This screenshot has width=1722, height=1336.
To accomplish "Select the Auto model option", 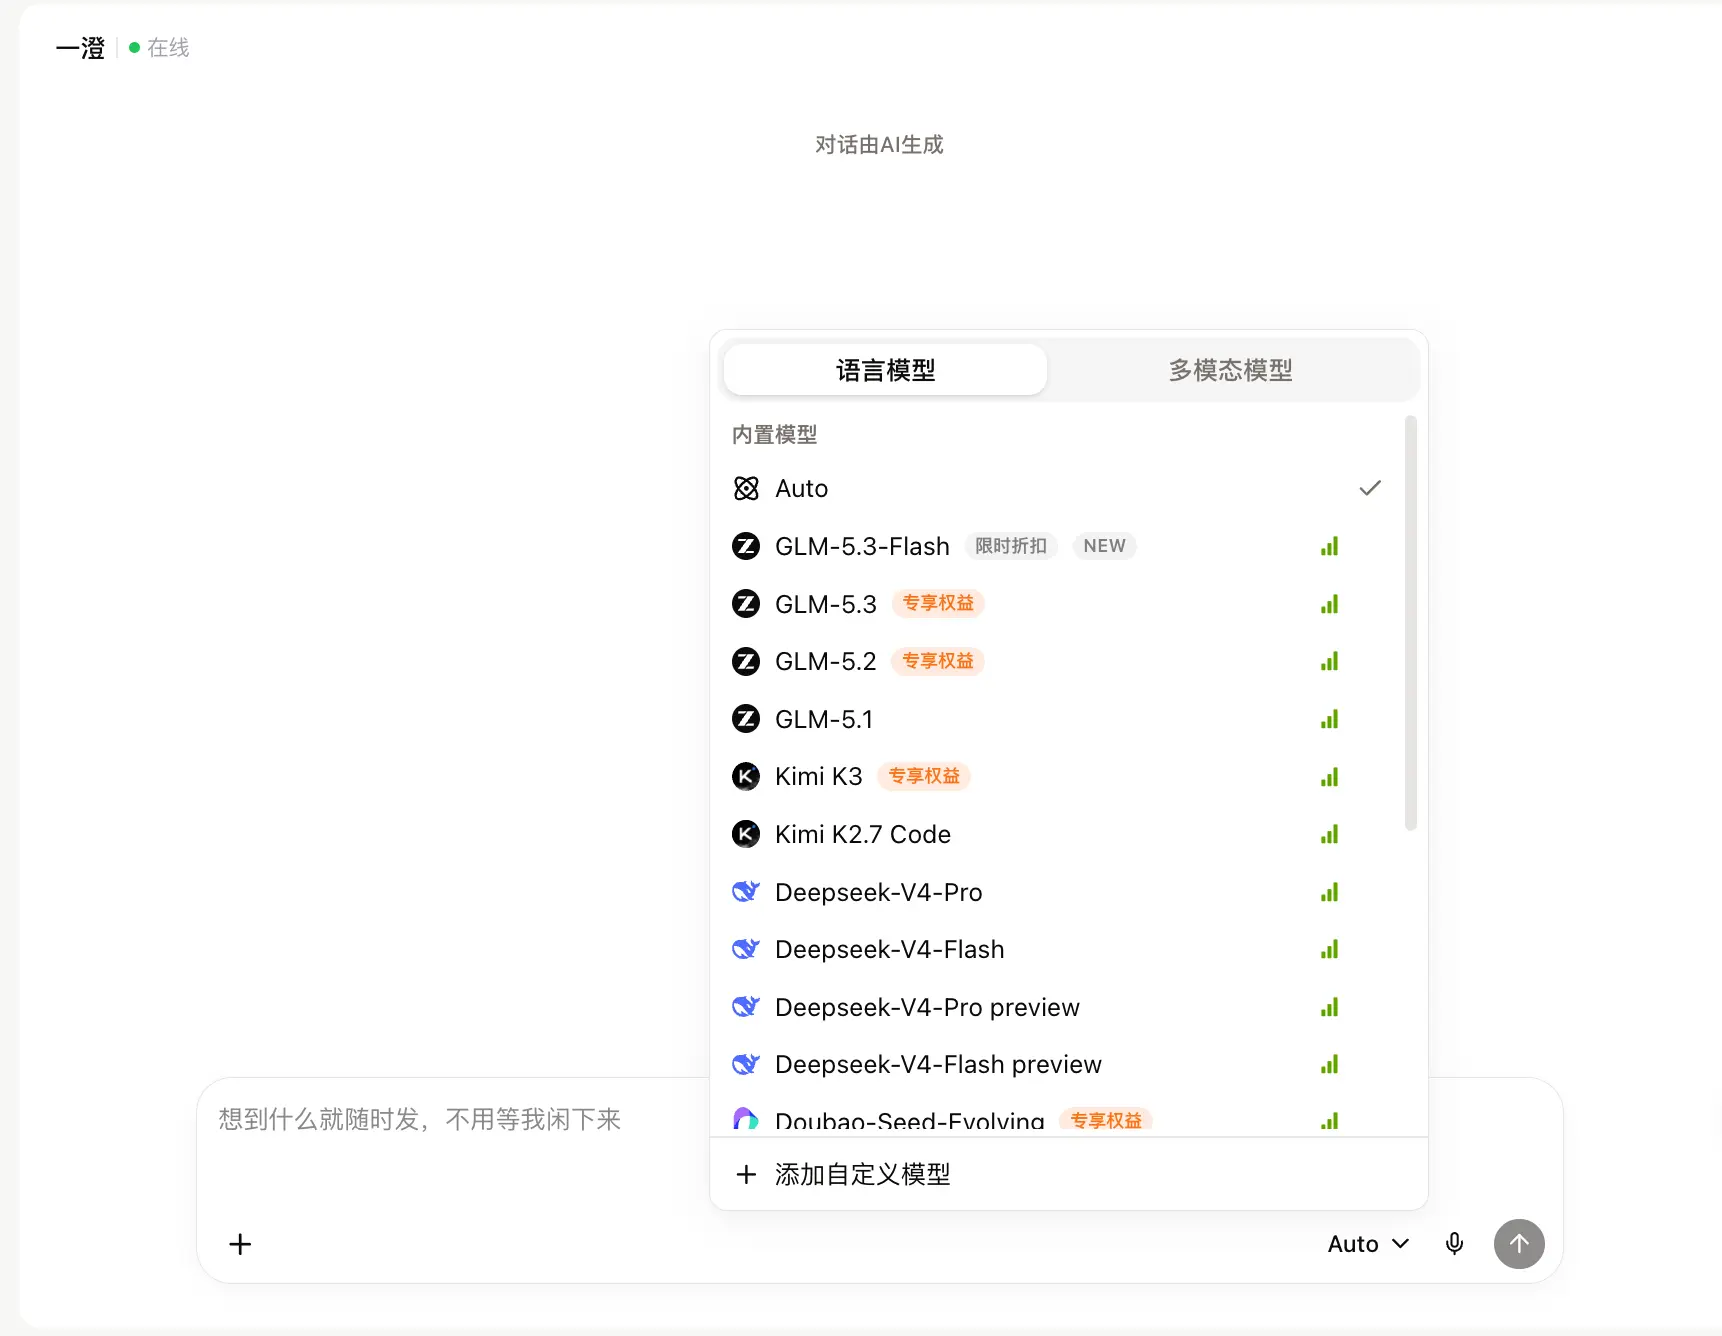I will [1059, 488].
